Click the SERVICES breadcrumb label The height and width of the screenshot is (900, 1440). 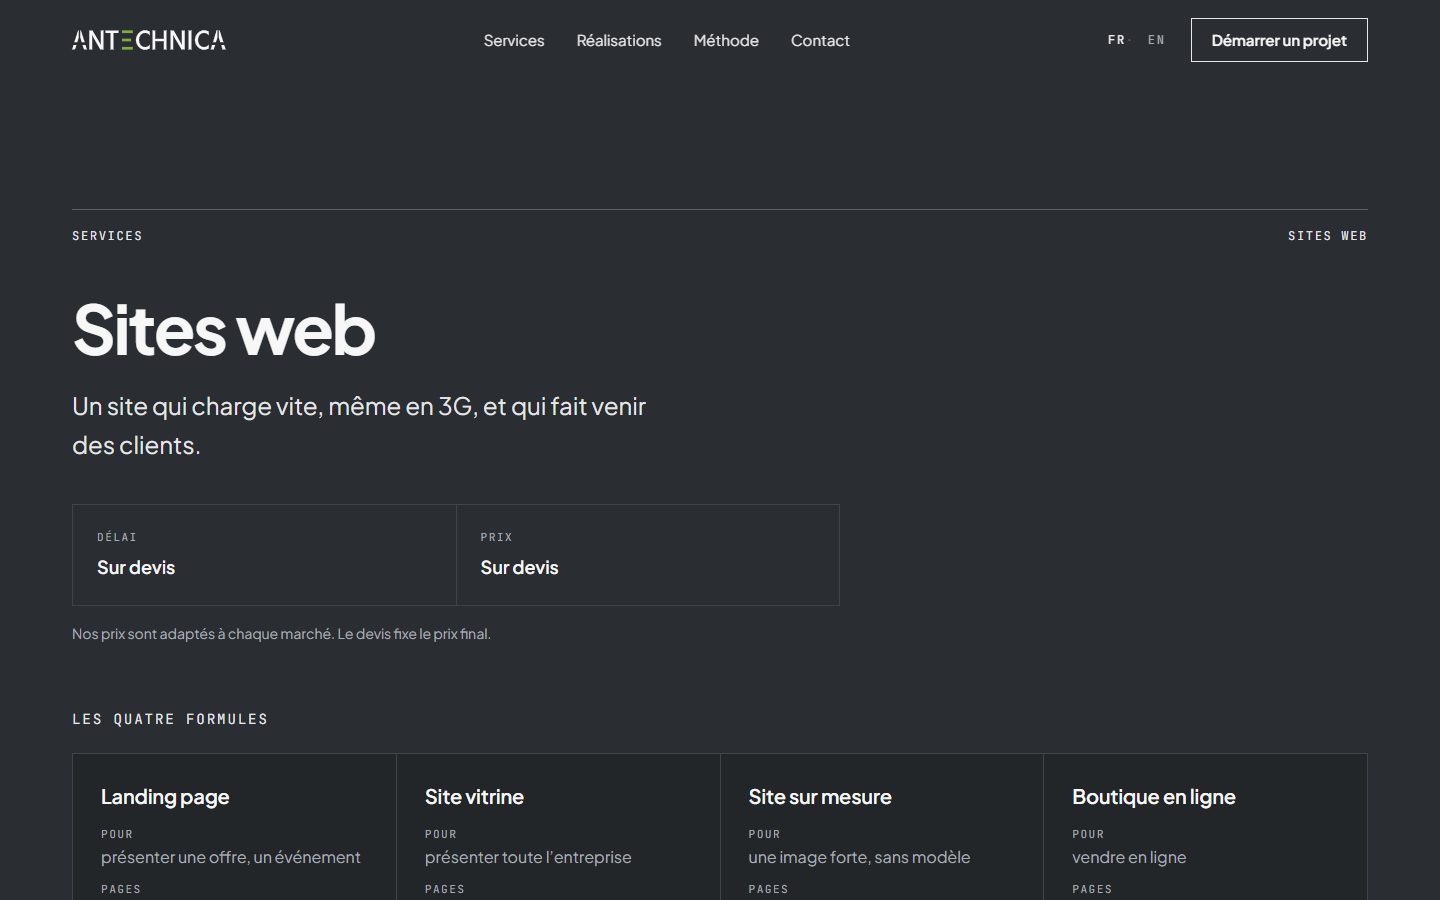(107, 236)
